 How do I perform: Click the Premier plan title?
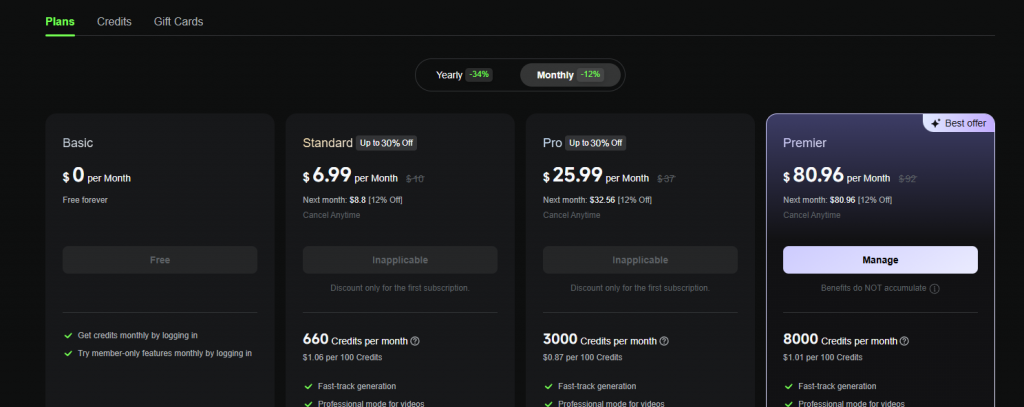[805, 142]
